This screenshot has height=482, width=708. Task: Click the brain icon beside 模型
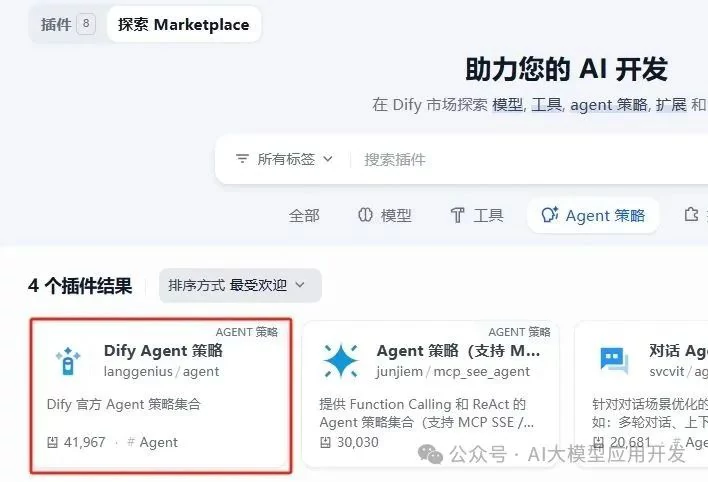tap(365, 215)
